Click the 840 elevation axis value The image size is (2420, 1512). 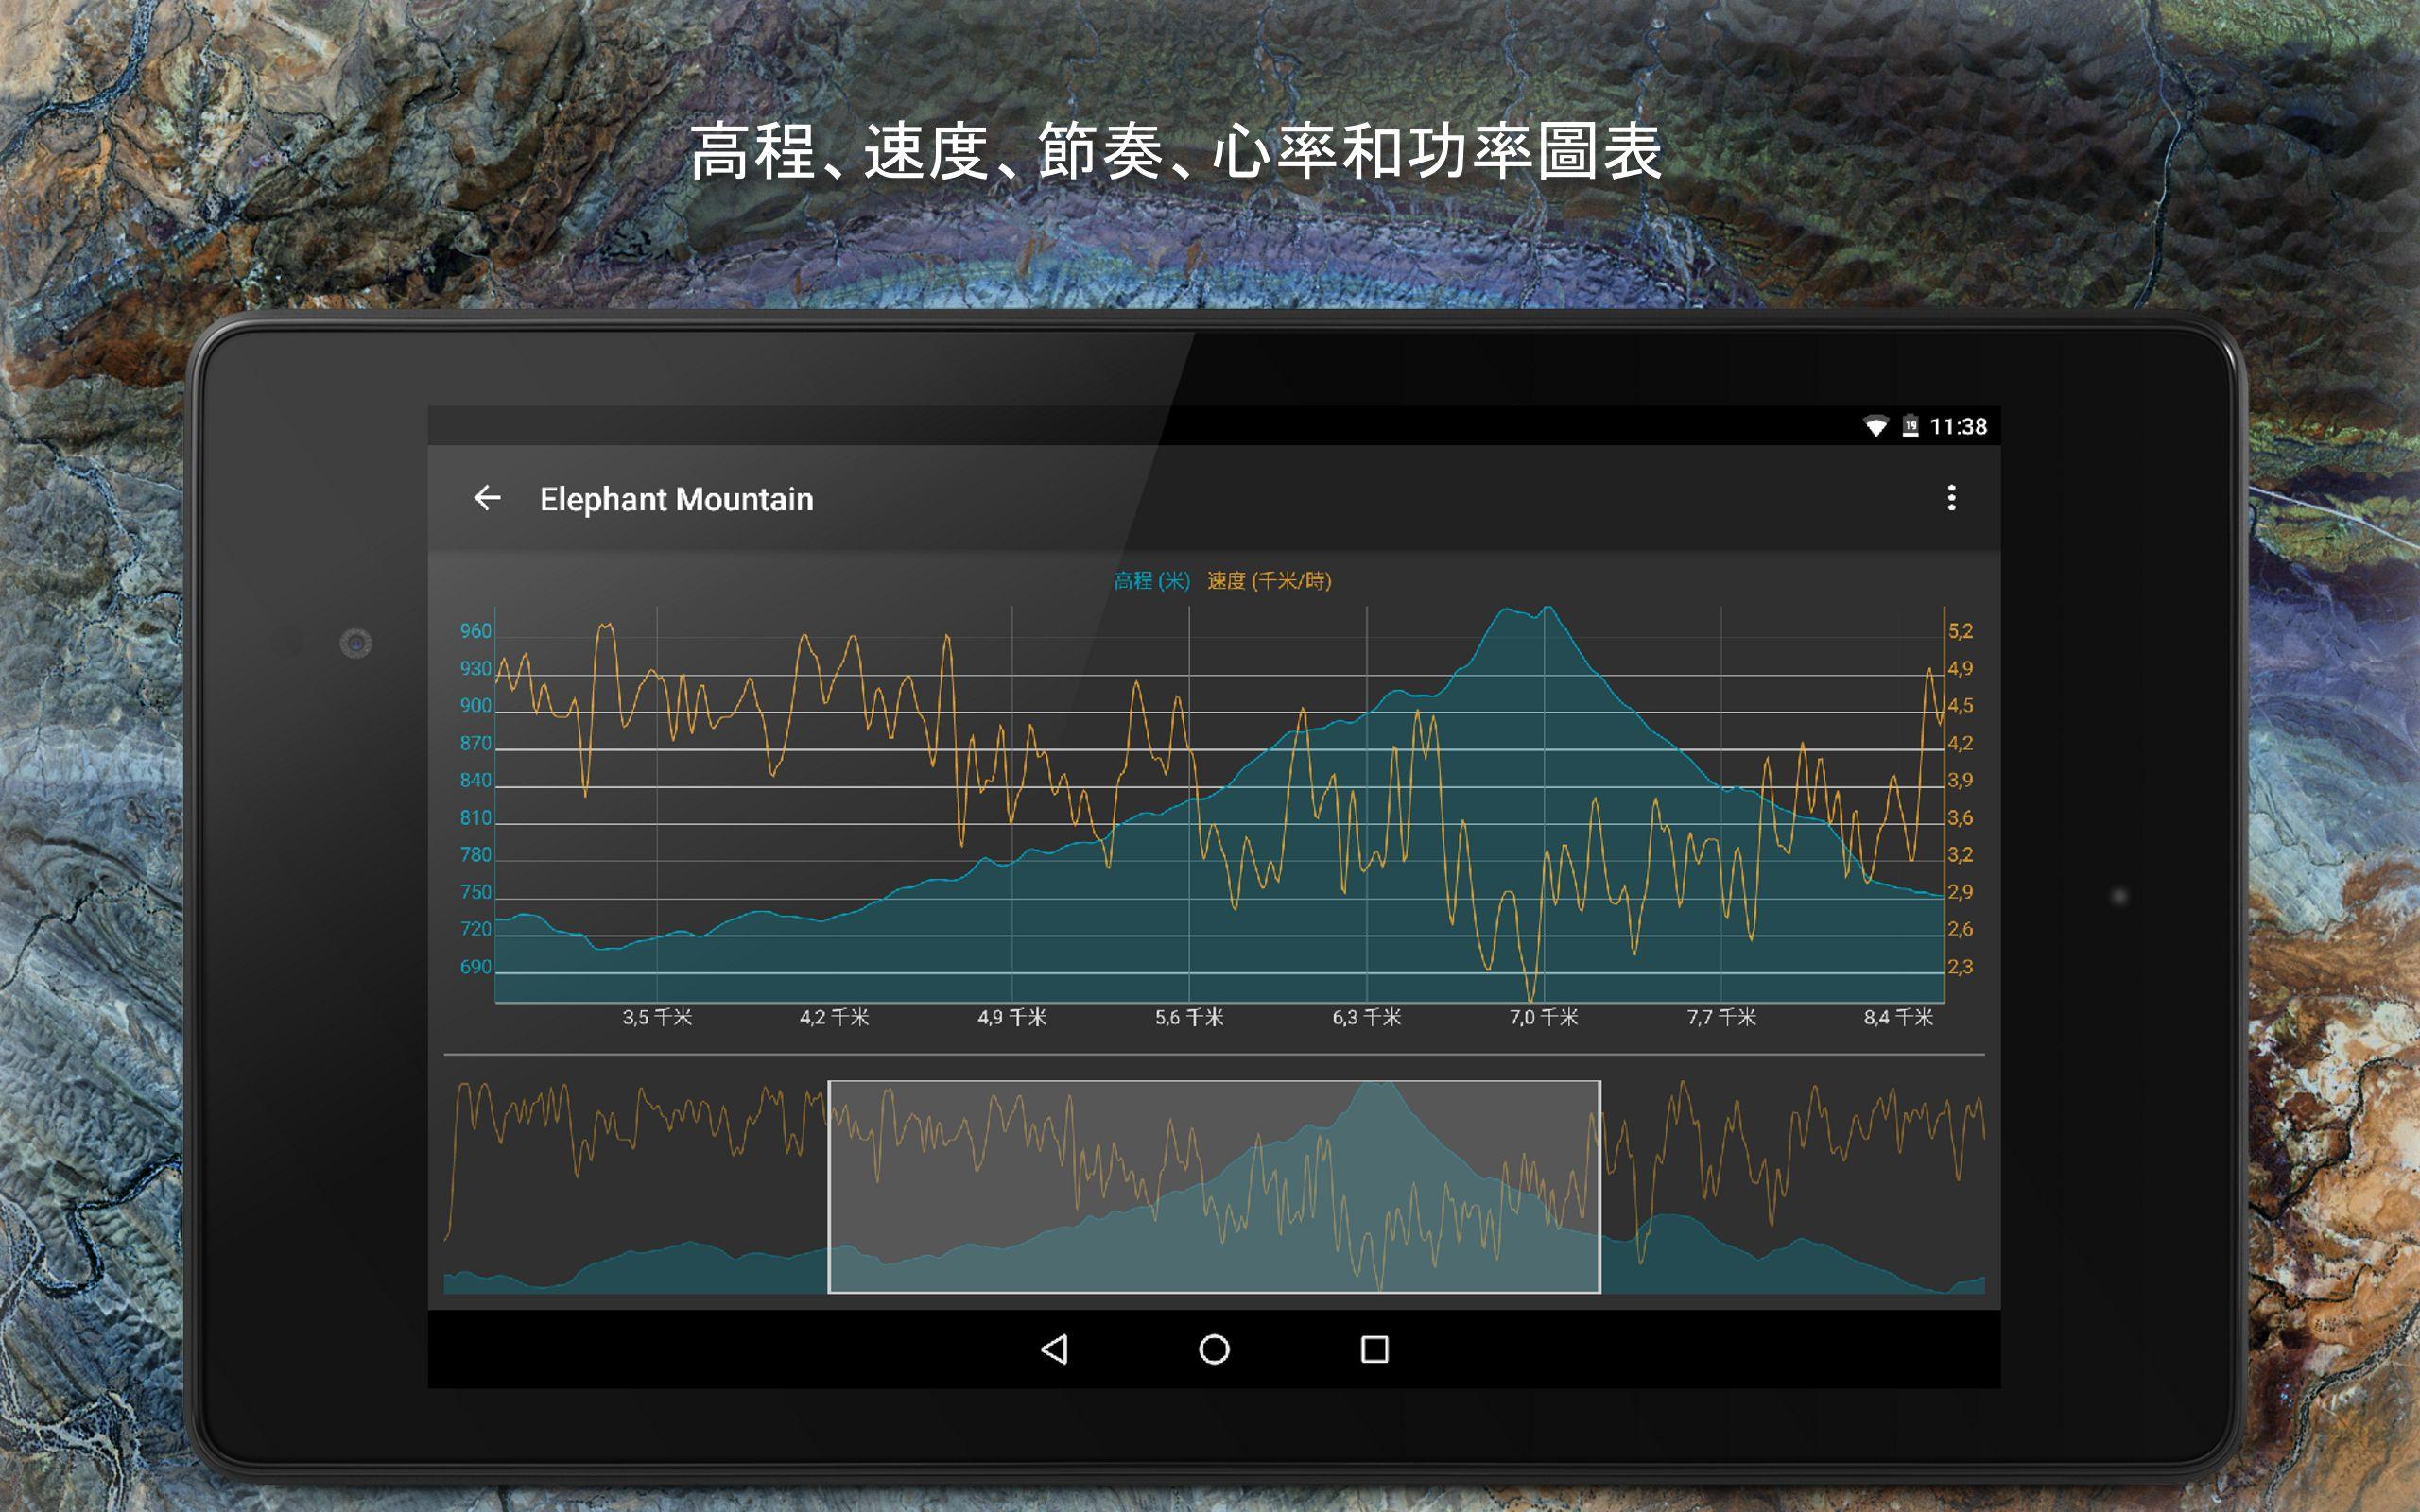pos(476,780)
